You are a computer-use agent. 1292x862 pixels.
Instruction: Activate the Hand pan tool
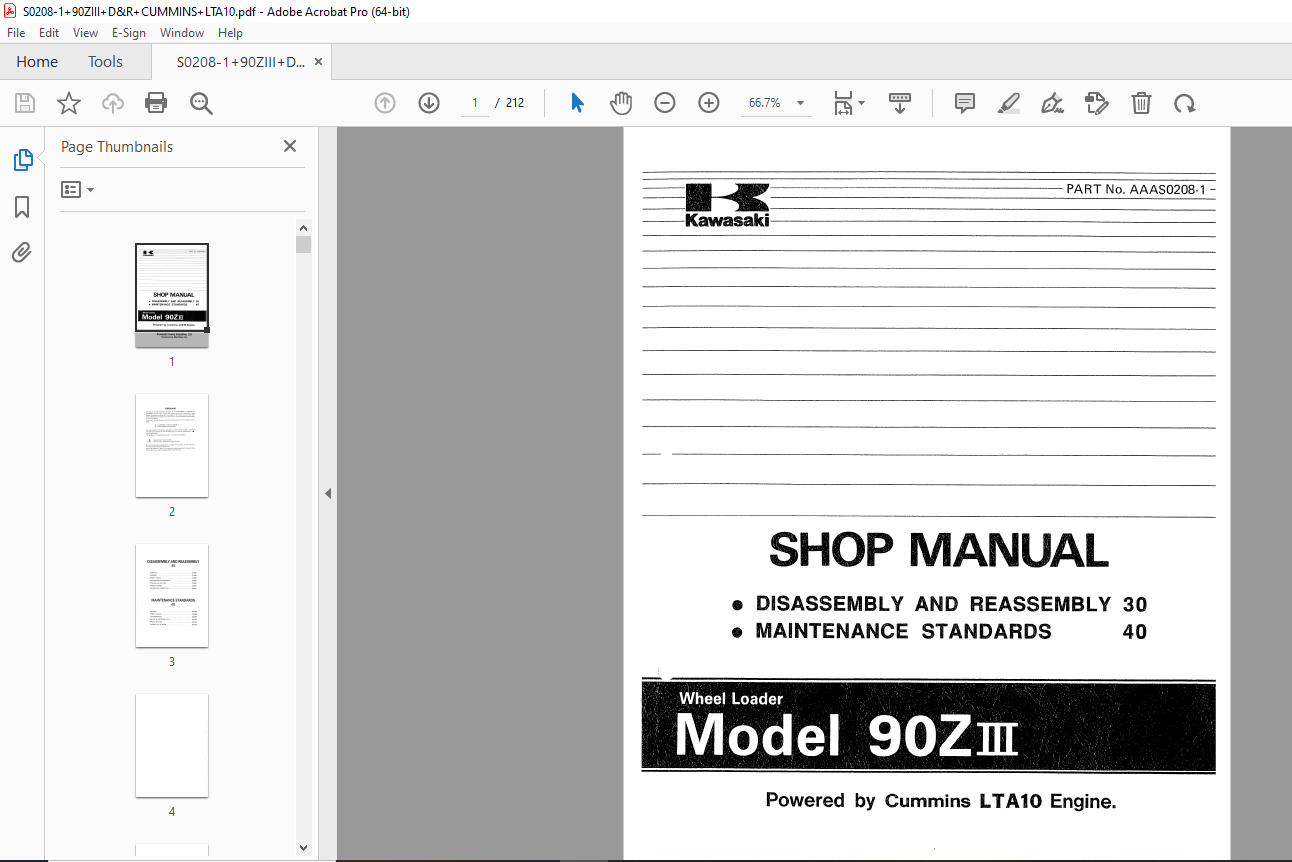[x=621, y=103]
